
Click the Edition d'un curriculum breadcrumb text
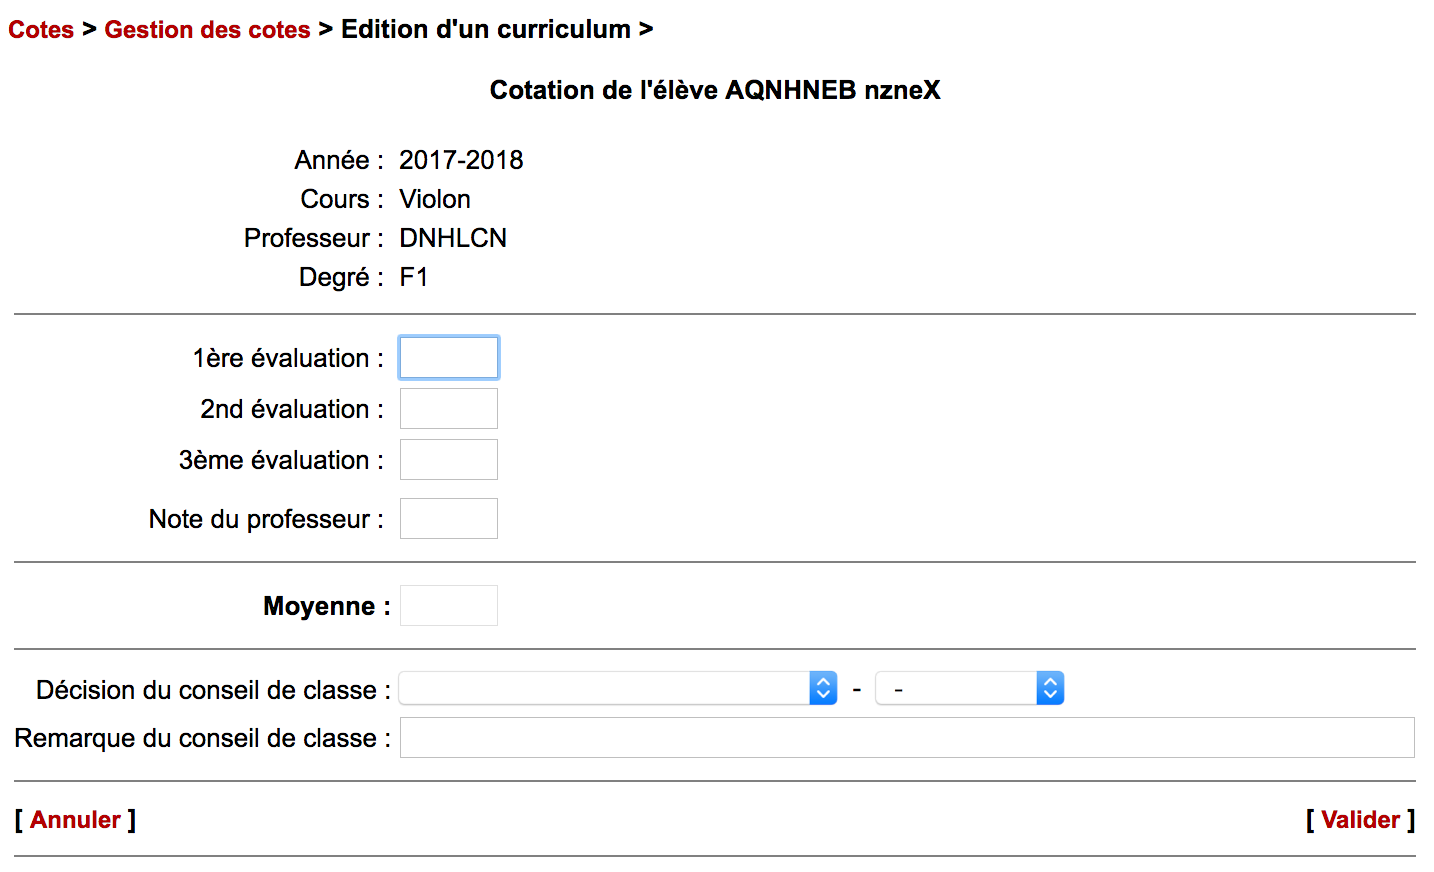coord(485,30)
